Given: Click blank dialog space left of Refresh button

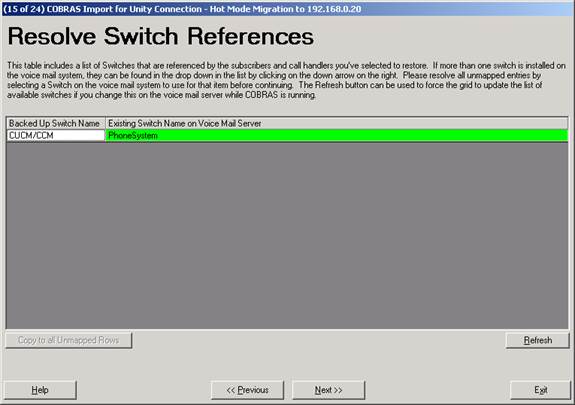Looking at the screenshot, I should point(318,340).
